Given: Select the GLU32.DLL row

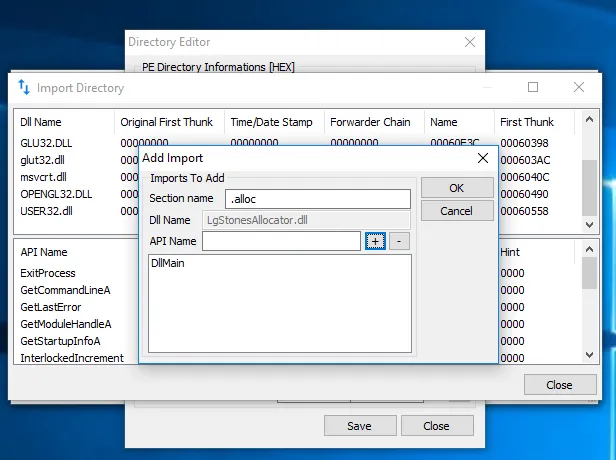Looking at the screenshot, I should point(46,143).
